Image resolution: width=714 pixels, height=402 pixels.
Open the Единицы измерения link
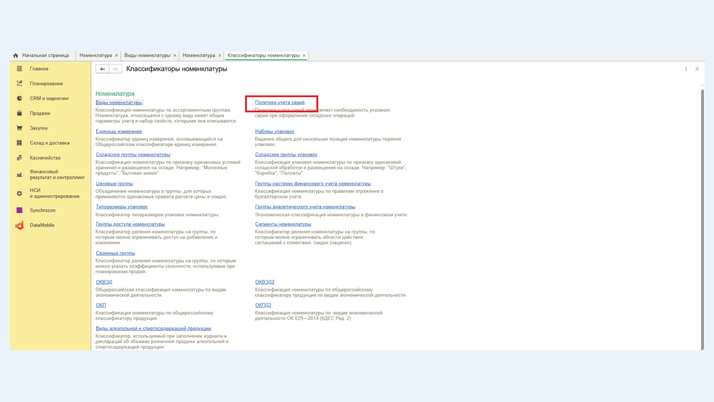118,131
